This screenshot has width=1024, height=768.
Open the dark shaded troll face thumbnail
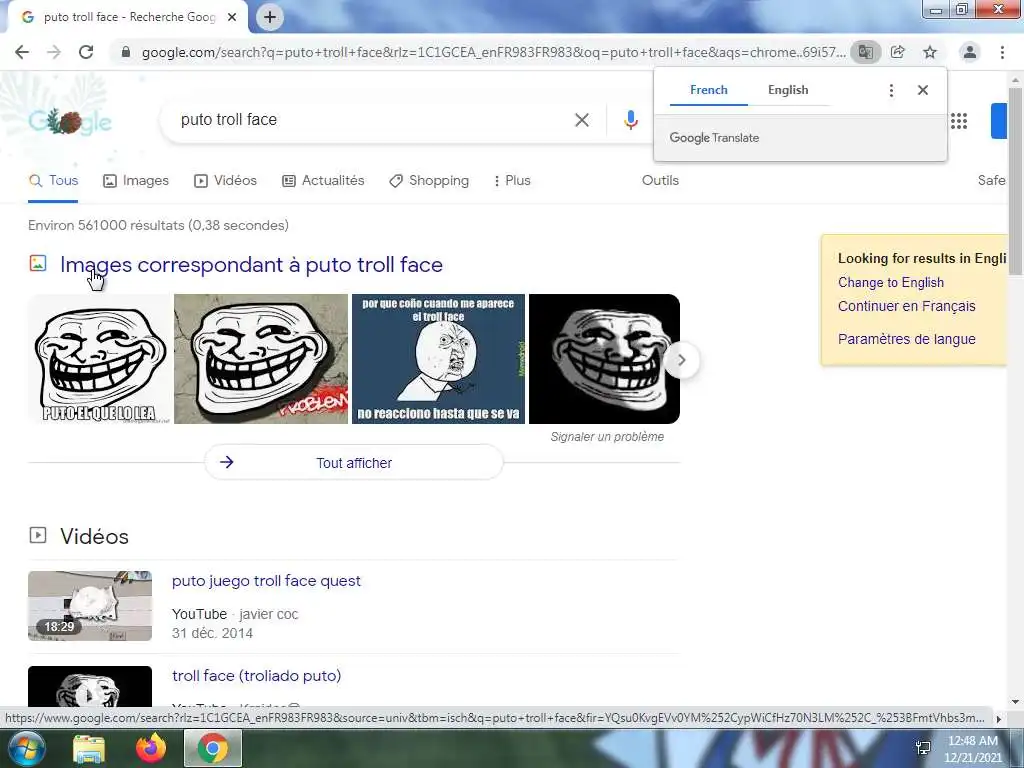click(x=604, y=359)
